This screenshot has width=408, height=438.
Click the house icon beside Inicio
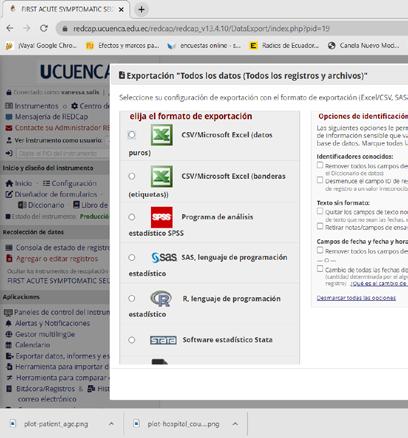[9, 183]
